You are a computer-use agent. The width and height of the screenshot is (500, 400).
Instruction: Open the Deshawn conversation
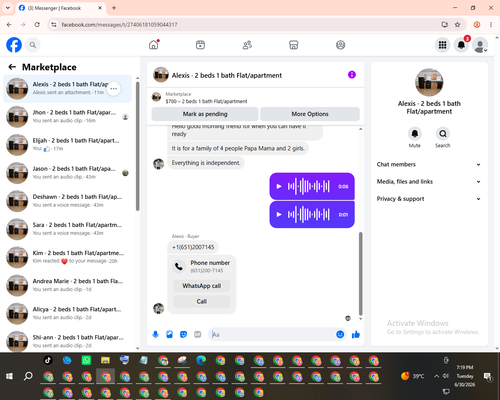(67, 201)
